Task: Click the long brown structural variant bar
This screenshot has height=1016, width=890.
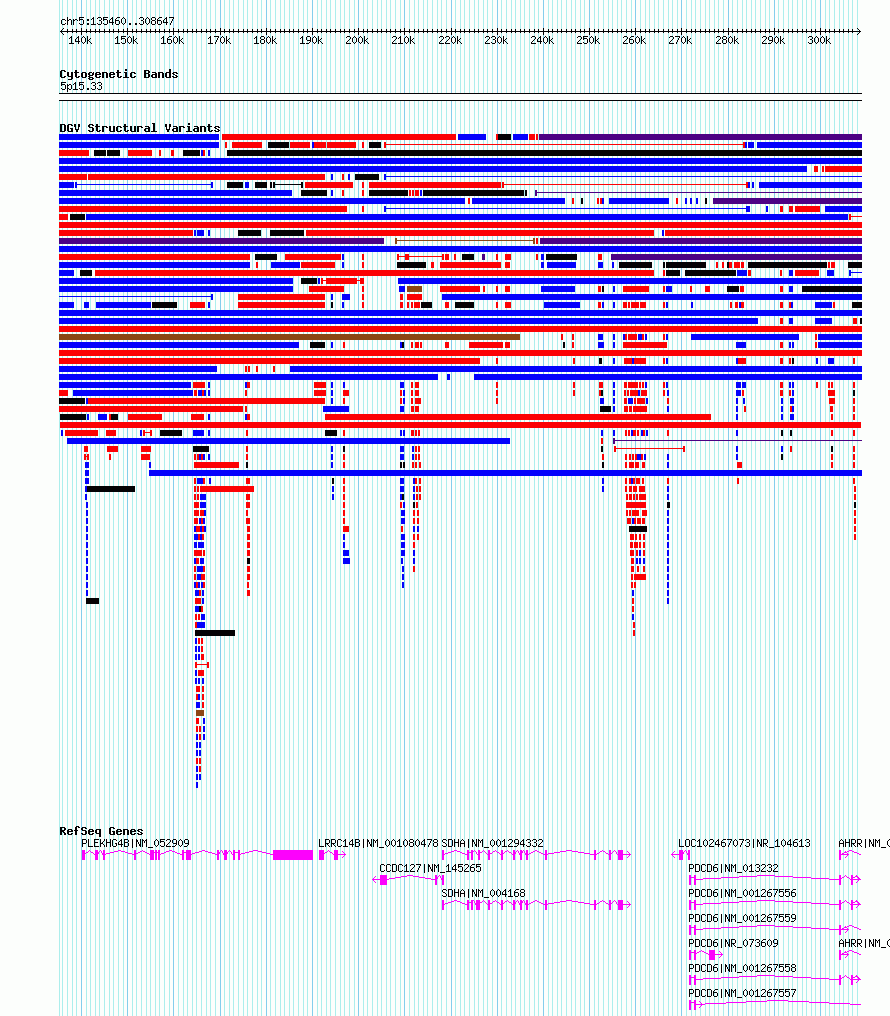Action: tap(290, 337)
